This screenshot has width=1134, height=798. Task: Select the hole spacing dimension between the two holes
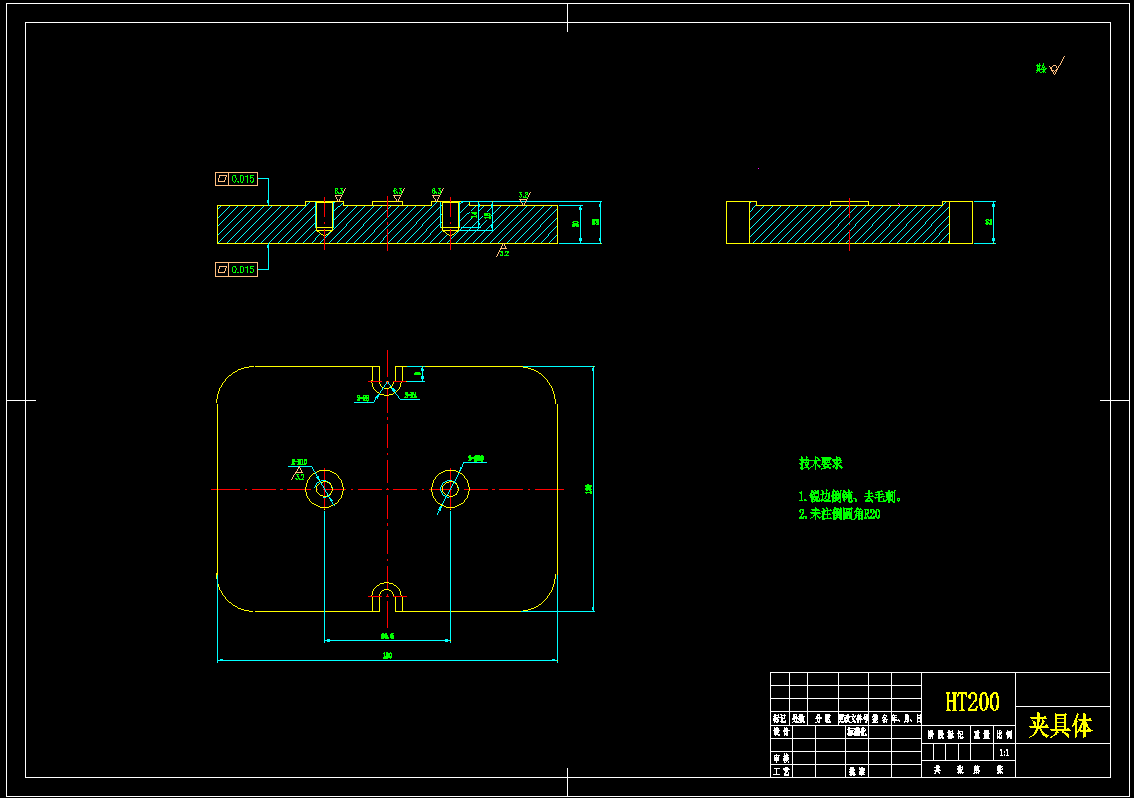387,636
